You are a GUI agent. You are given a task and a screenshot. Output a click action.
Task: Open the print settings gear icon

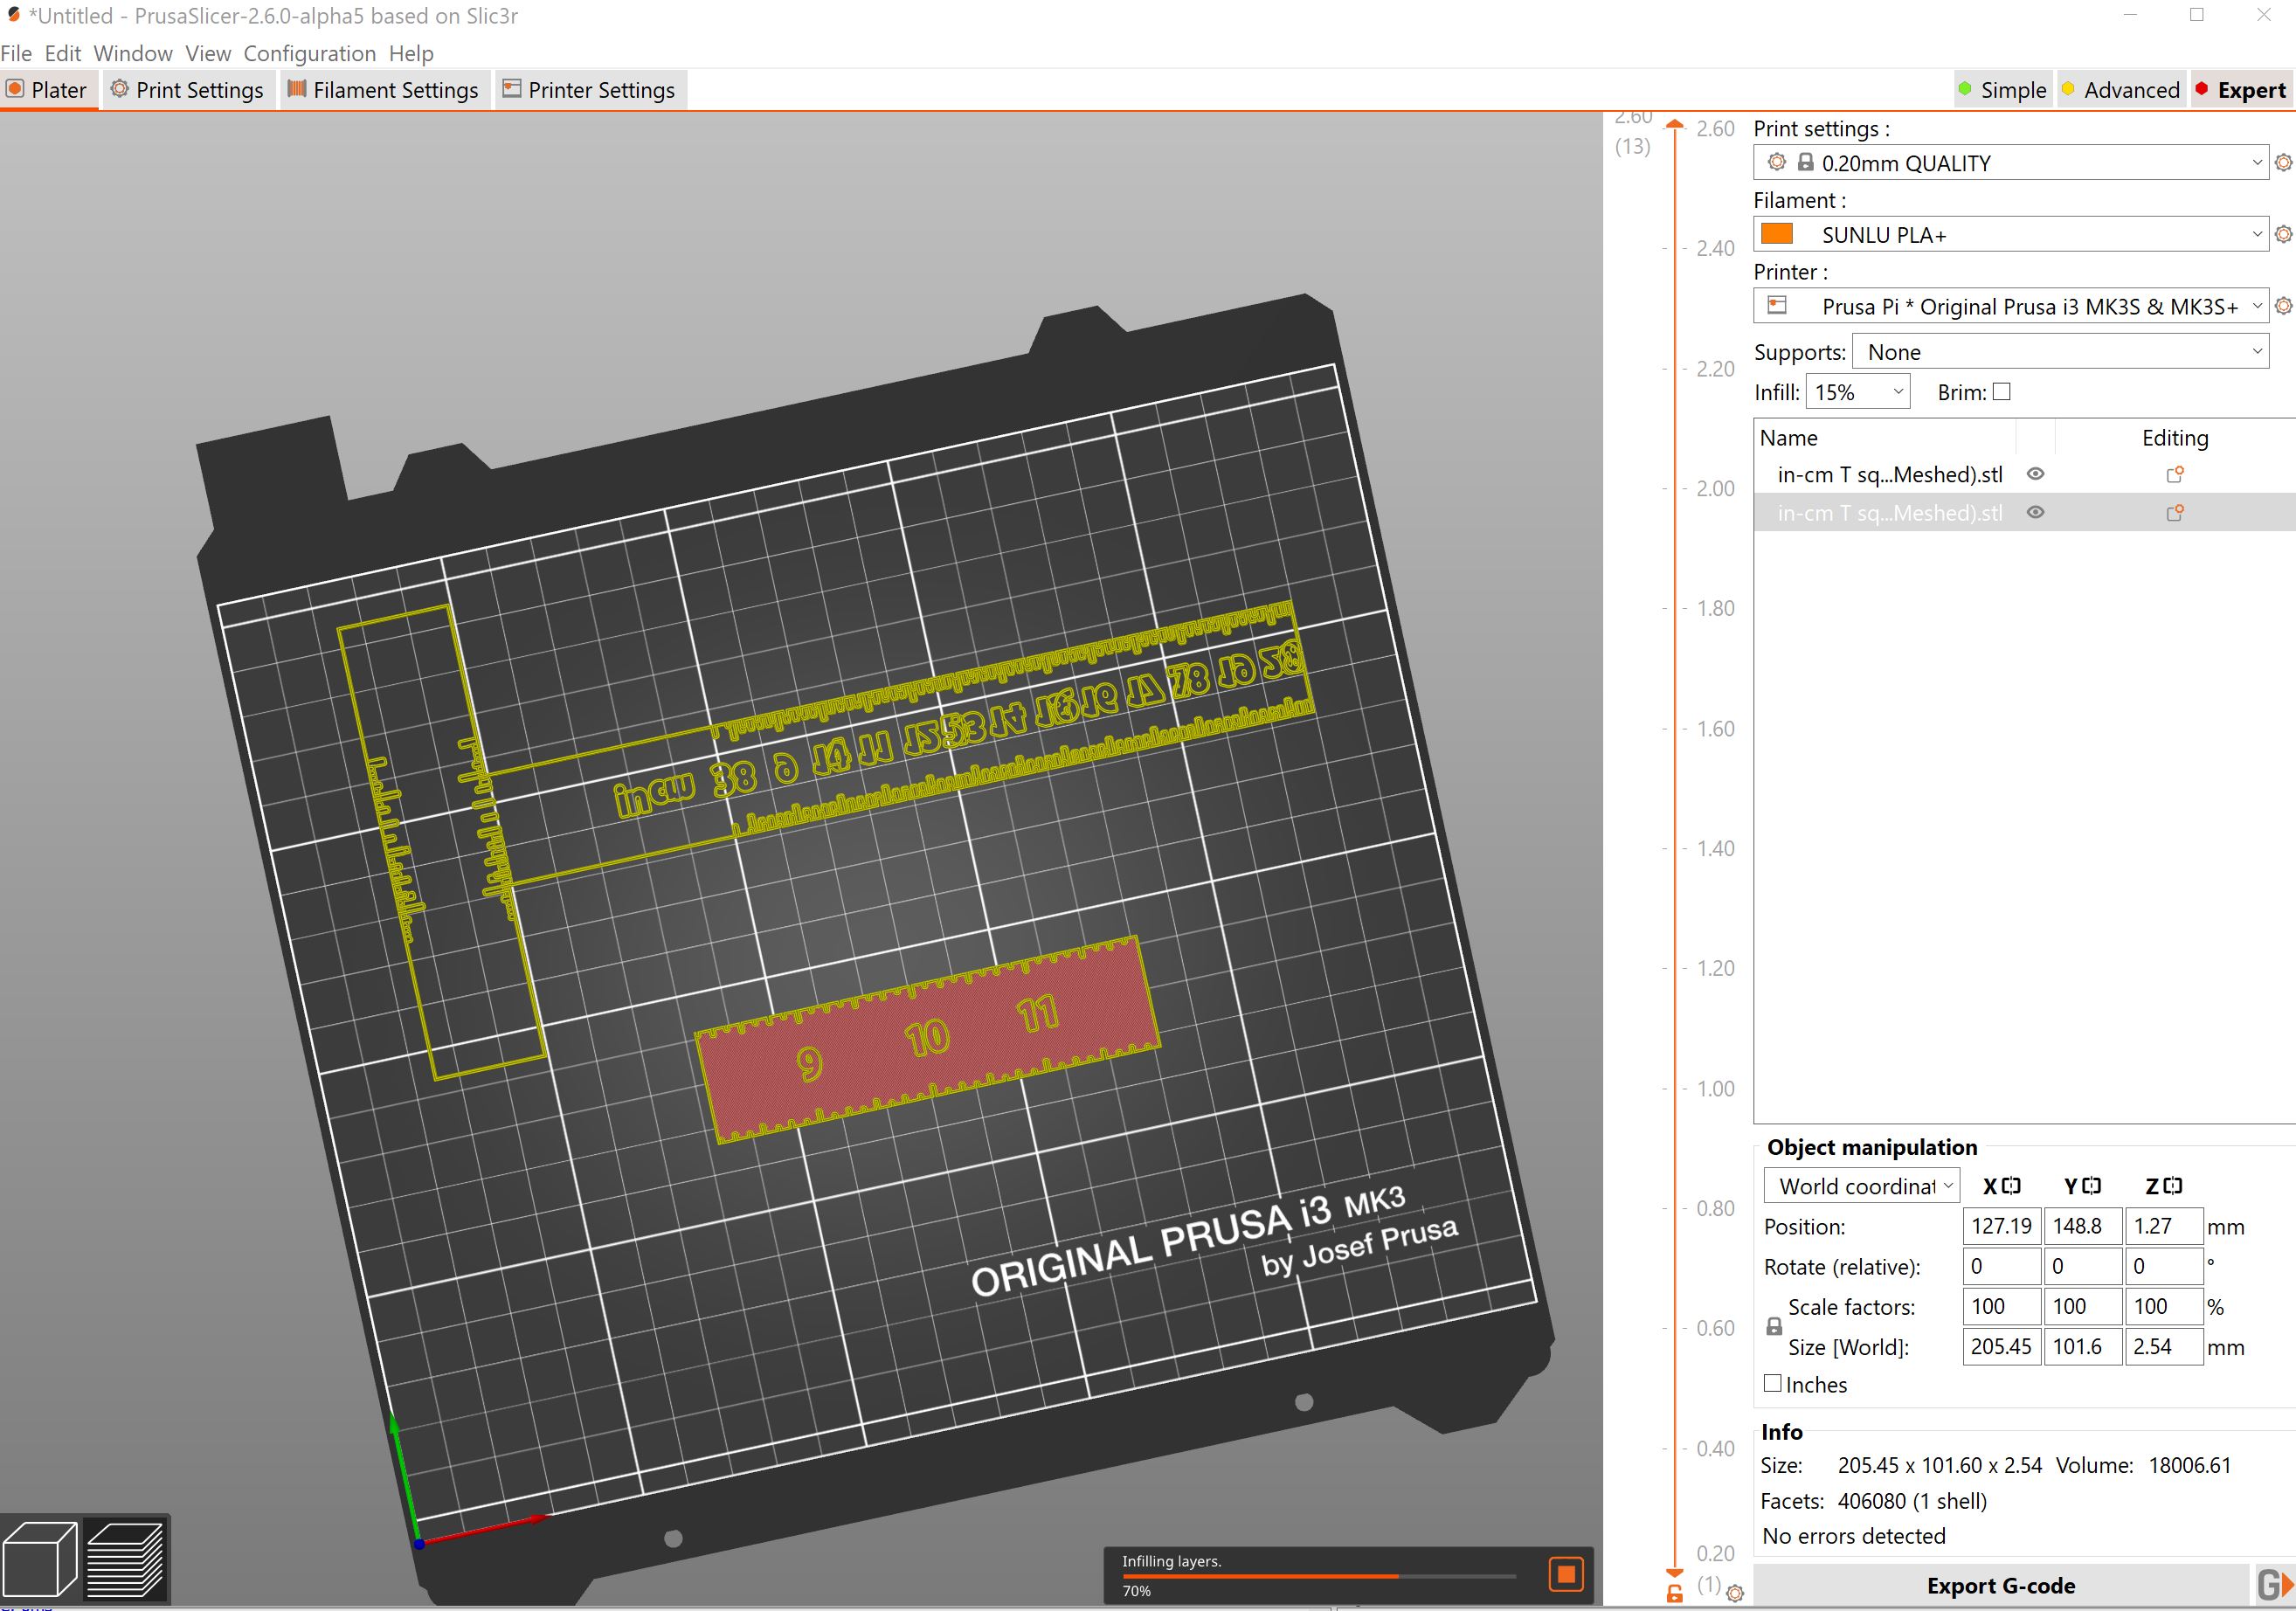coord(2283,162)
